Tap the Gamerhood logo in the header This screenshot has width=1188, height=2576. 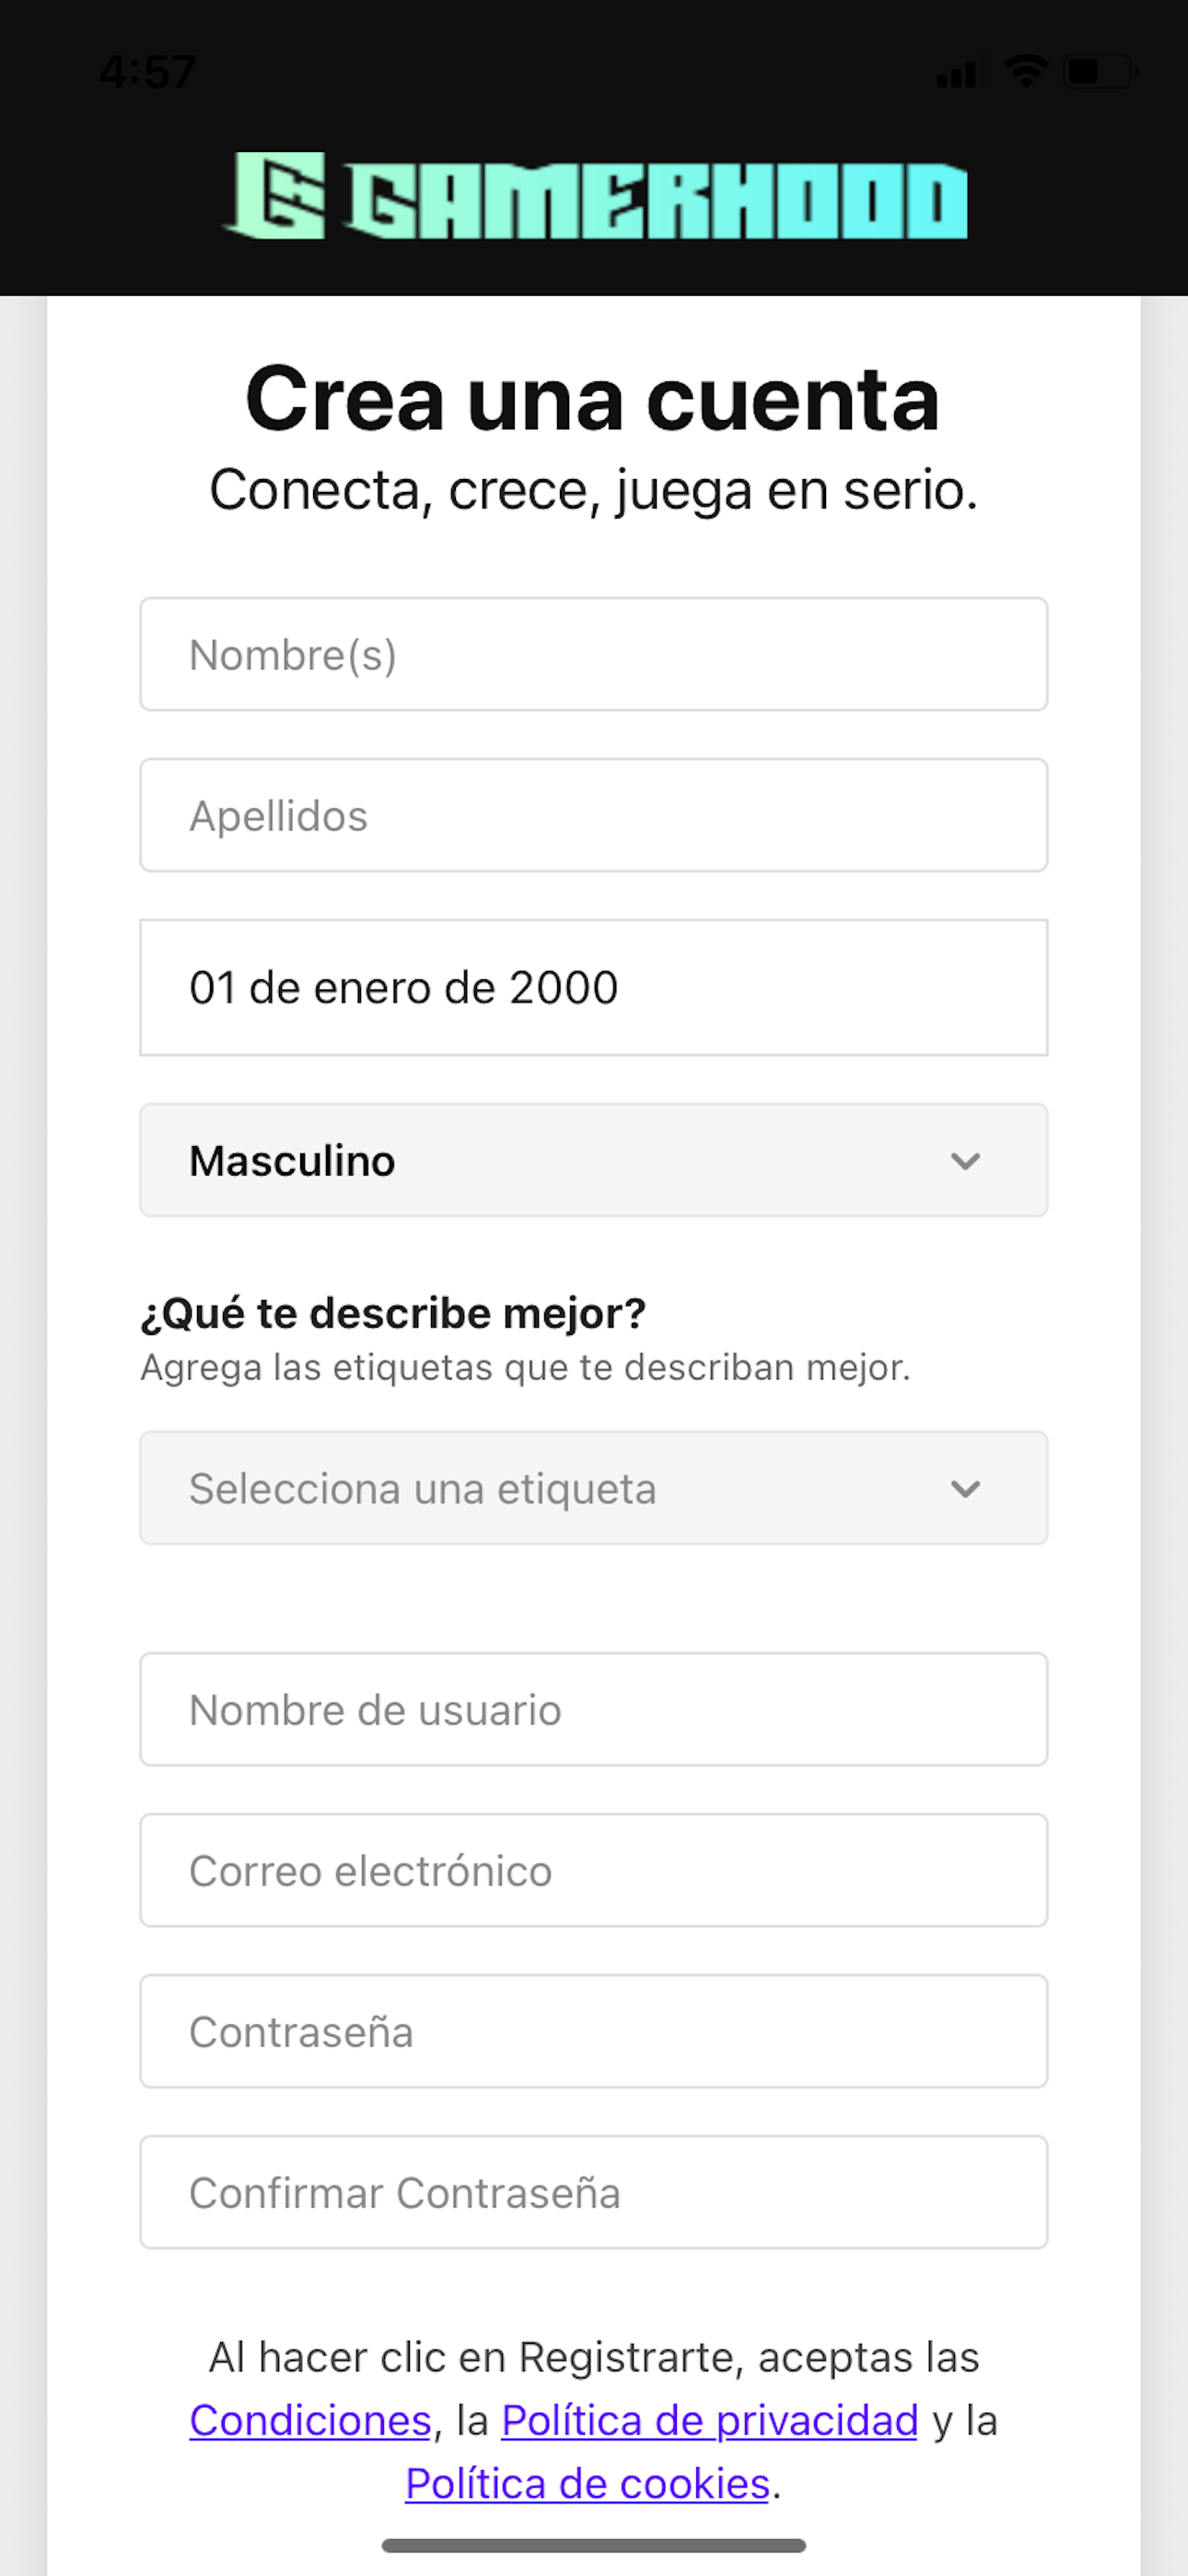(x=595, y=196)
